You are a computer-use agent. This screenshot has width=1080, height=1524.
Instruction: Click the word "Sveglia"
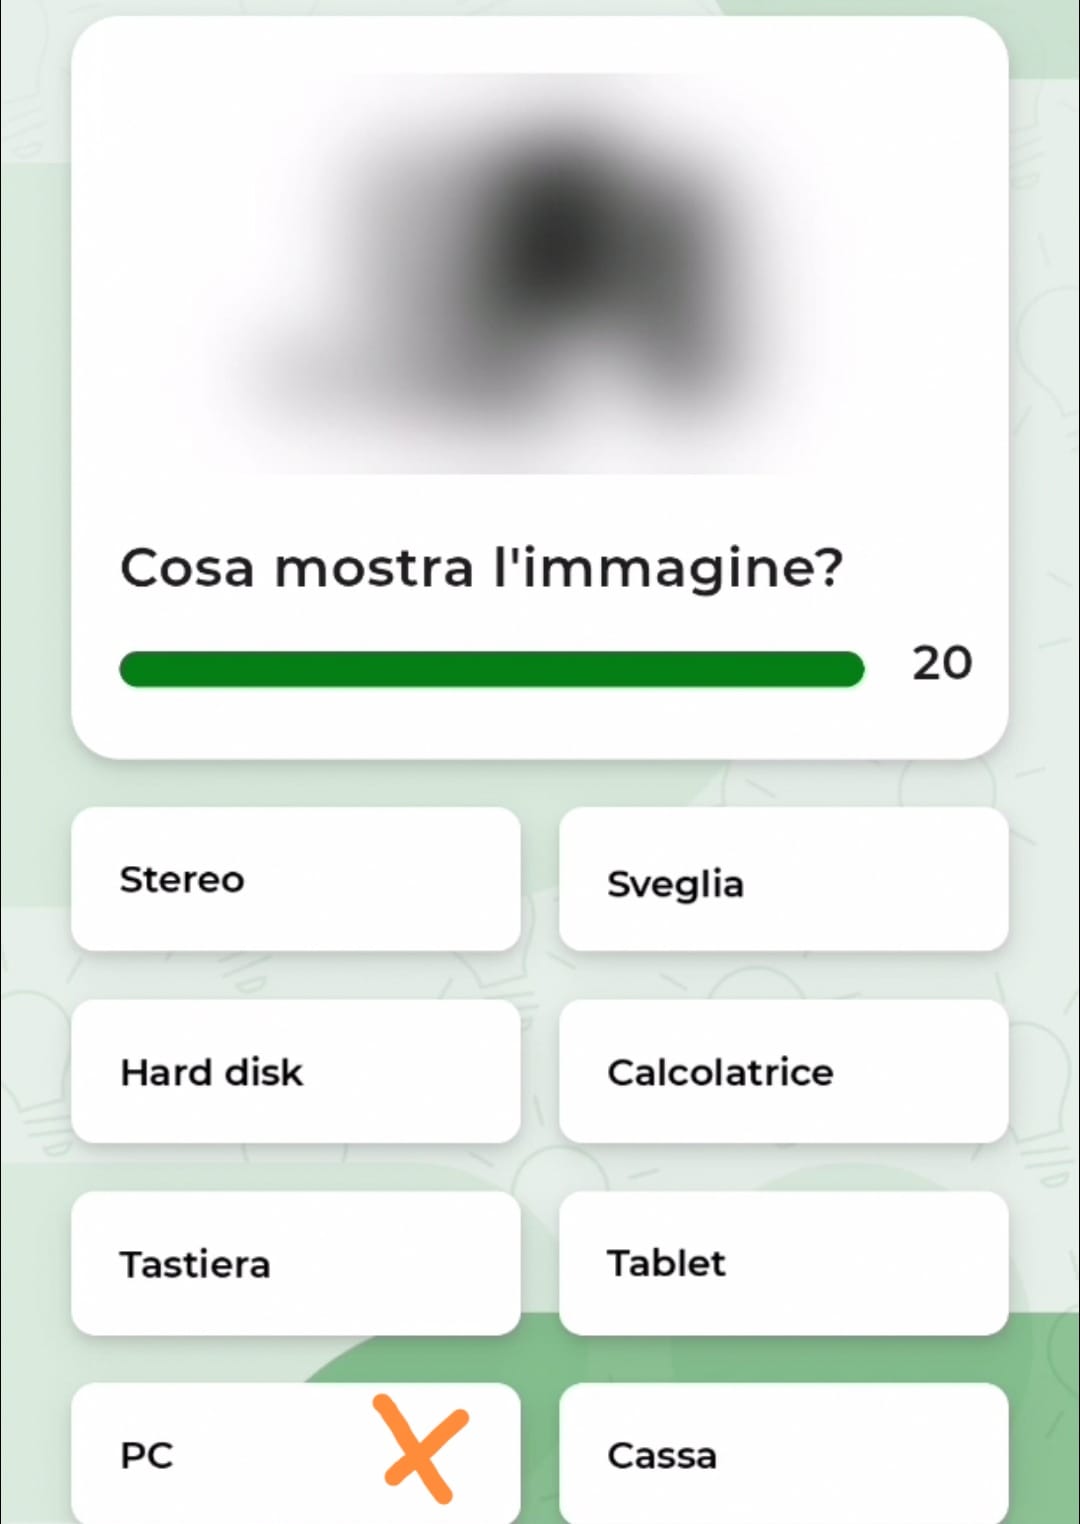pos(675,885)
